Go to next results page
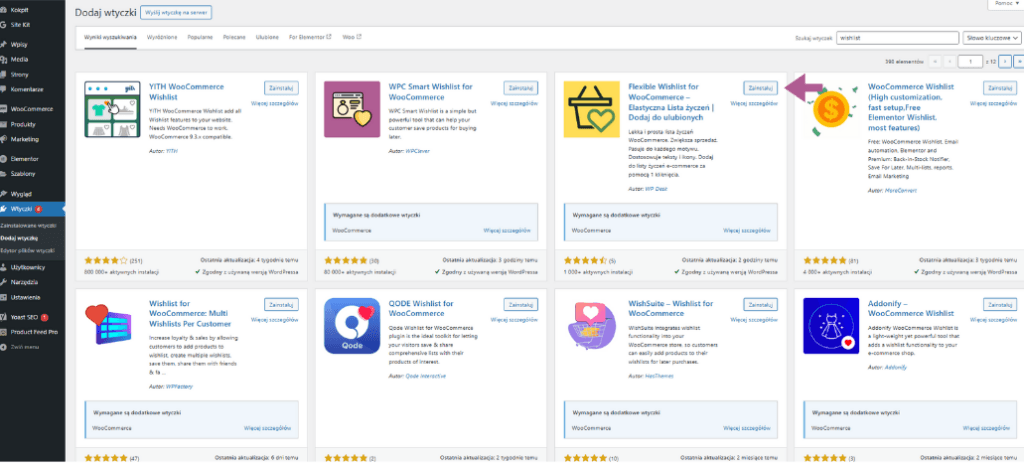The height and width of the screenshot is (466, 1024). pos(1006,61)
